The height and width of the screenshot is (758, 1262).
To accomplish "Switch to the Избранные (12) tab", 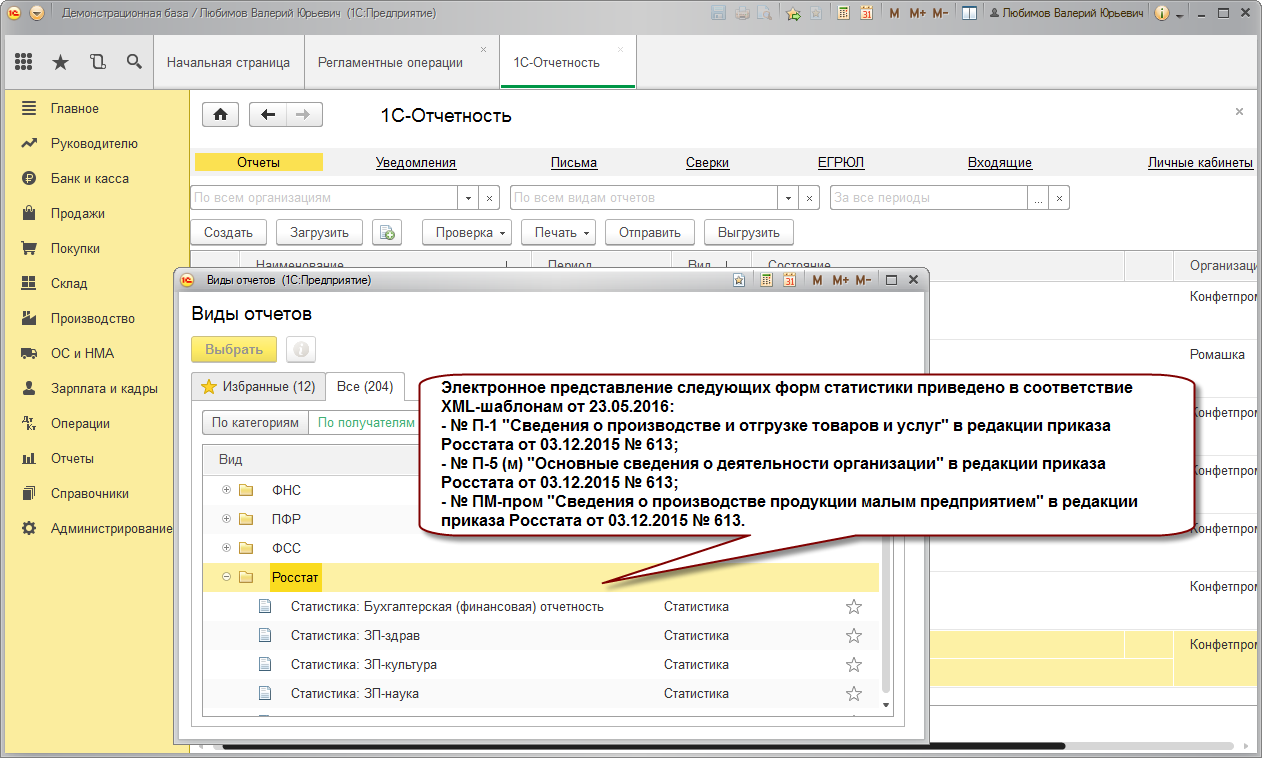I will coord(258,386).
